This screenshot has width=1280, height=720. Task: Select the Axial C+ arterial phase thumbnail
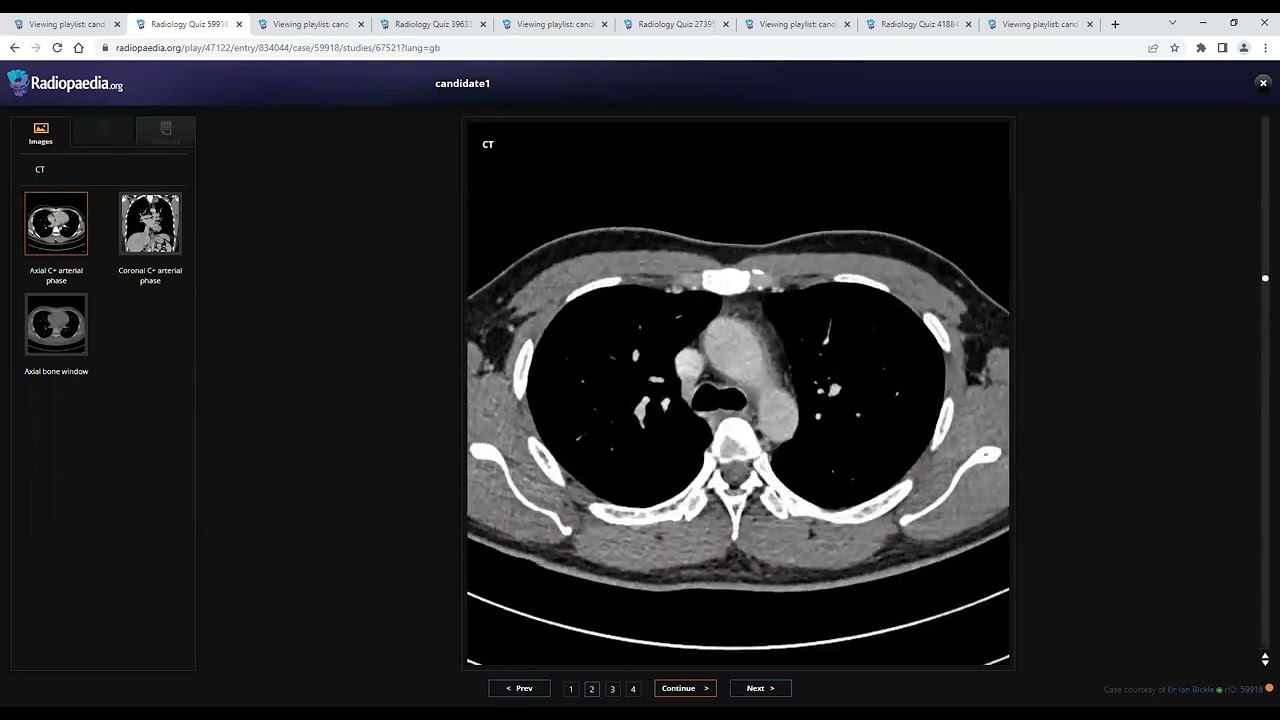[x=56, y=223]
